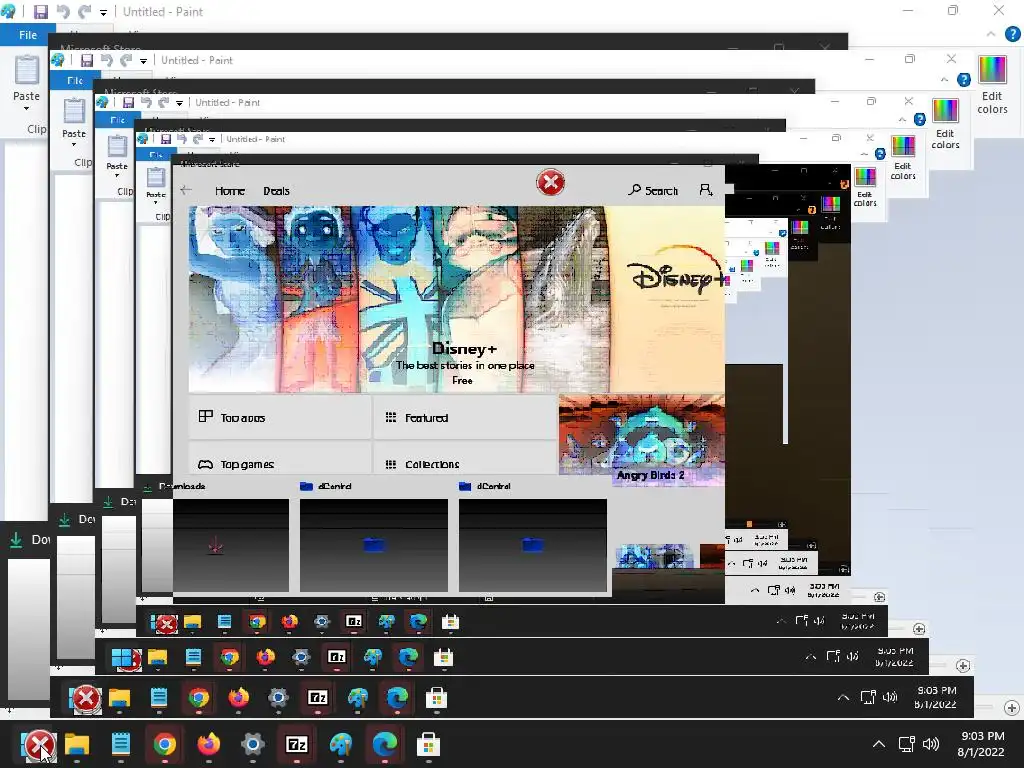Viewport: 1024px width, 768px height.
Task: Click the blue Help icon in outermost Paint
Action: [x=1012, y=34]
